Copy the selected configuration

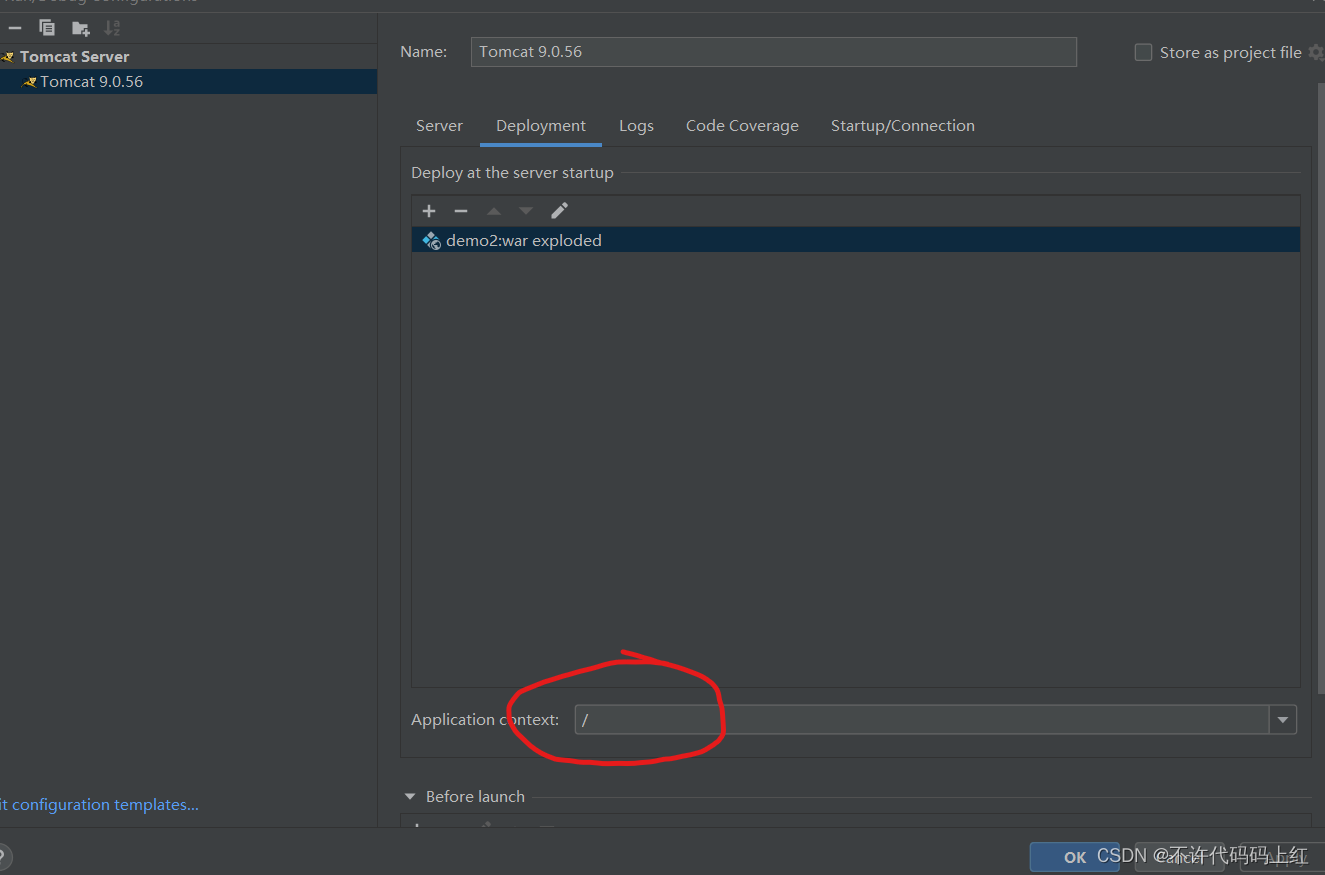tap(47, 28)
